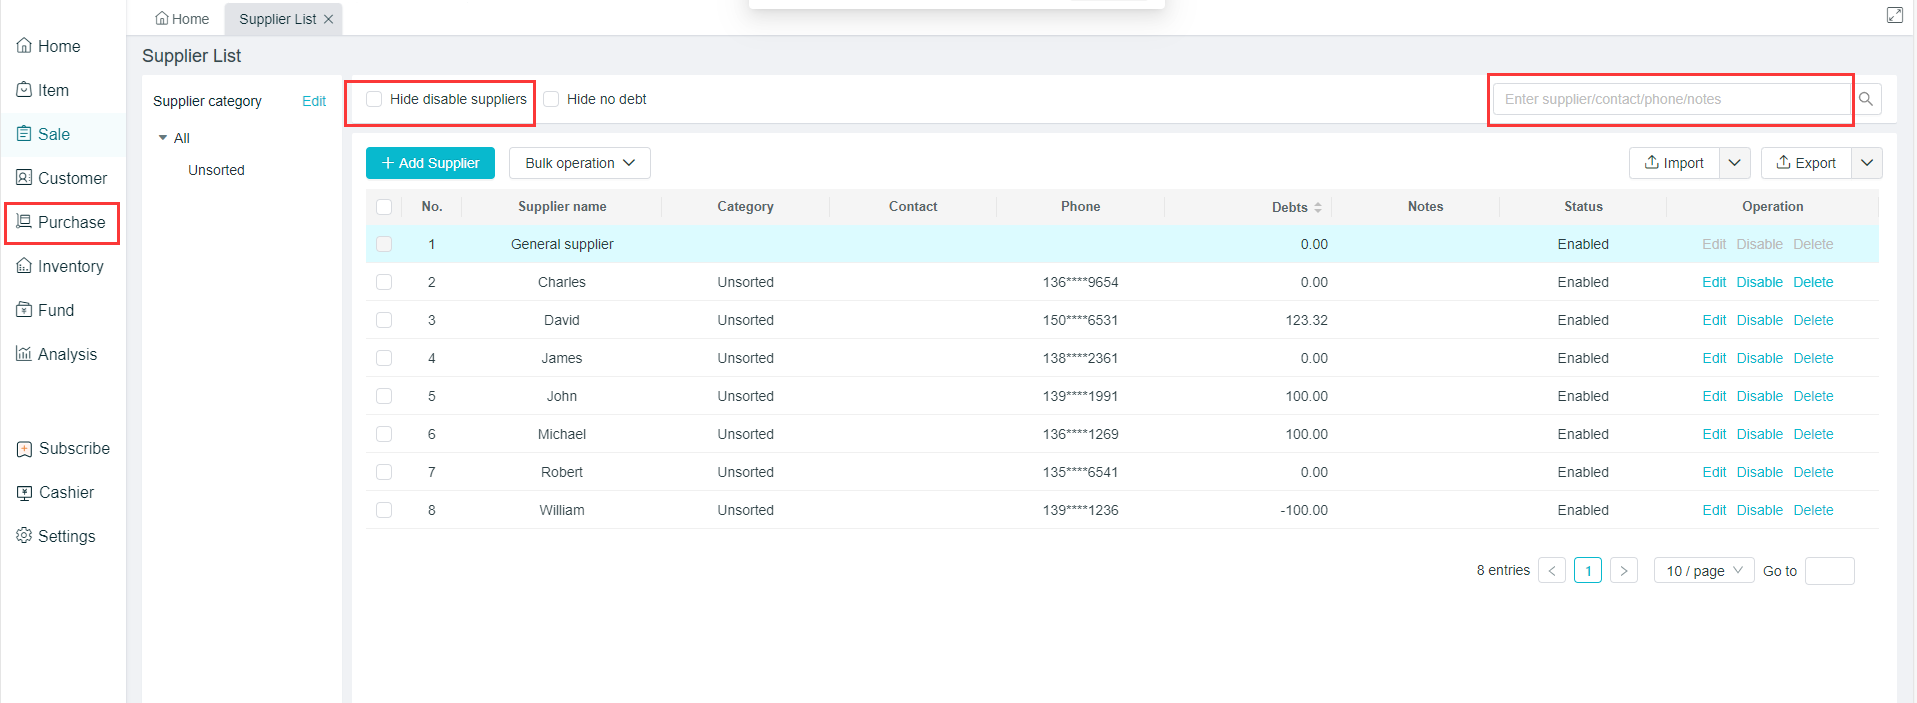Open the 10 / page size selector

tap(1703, 571)
